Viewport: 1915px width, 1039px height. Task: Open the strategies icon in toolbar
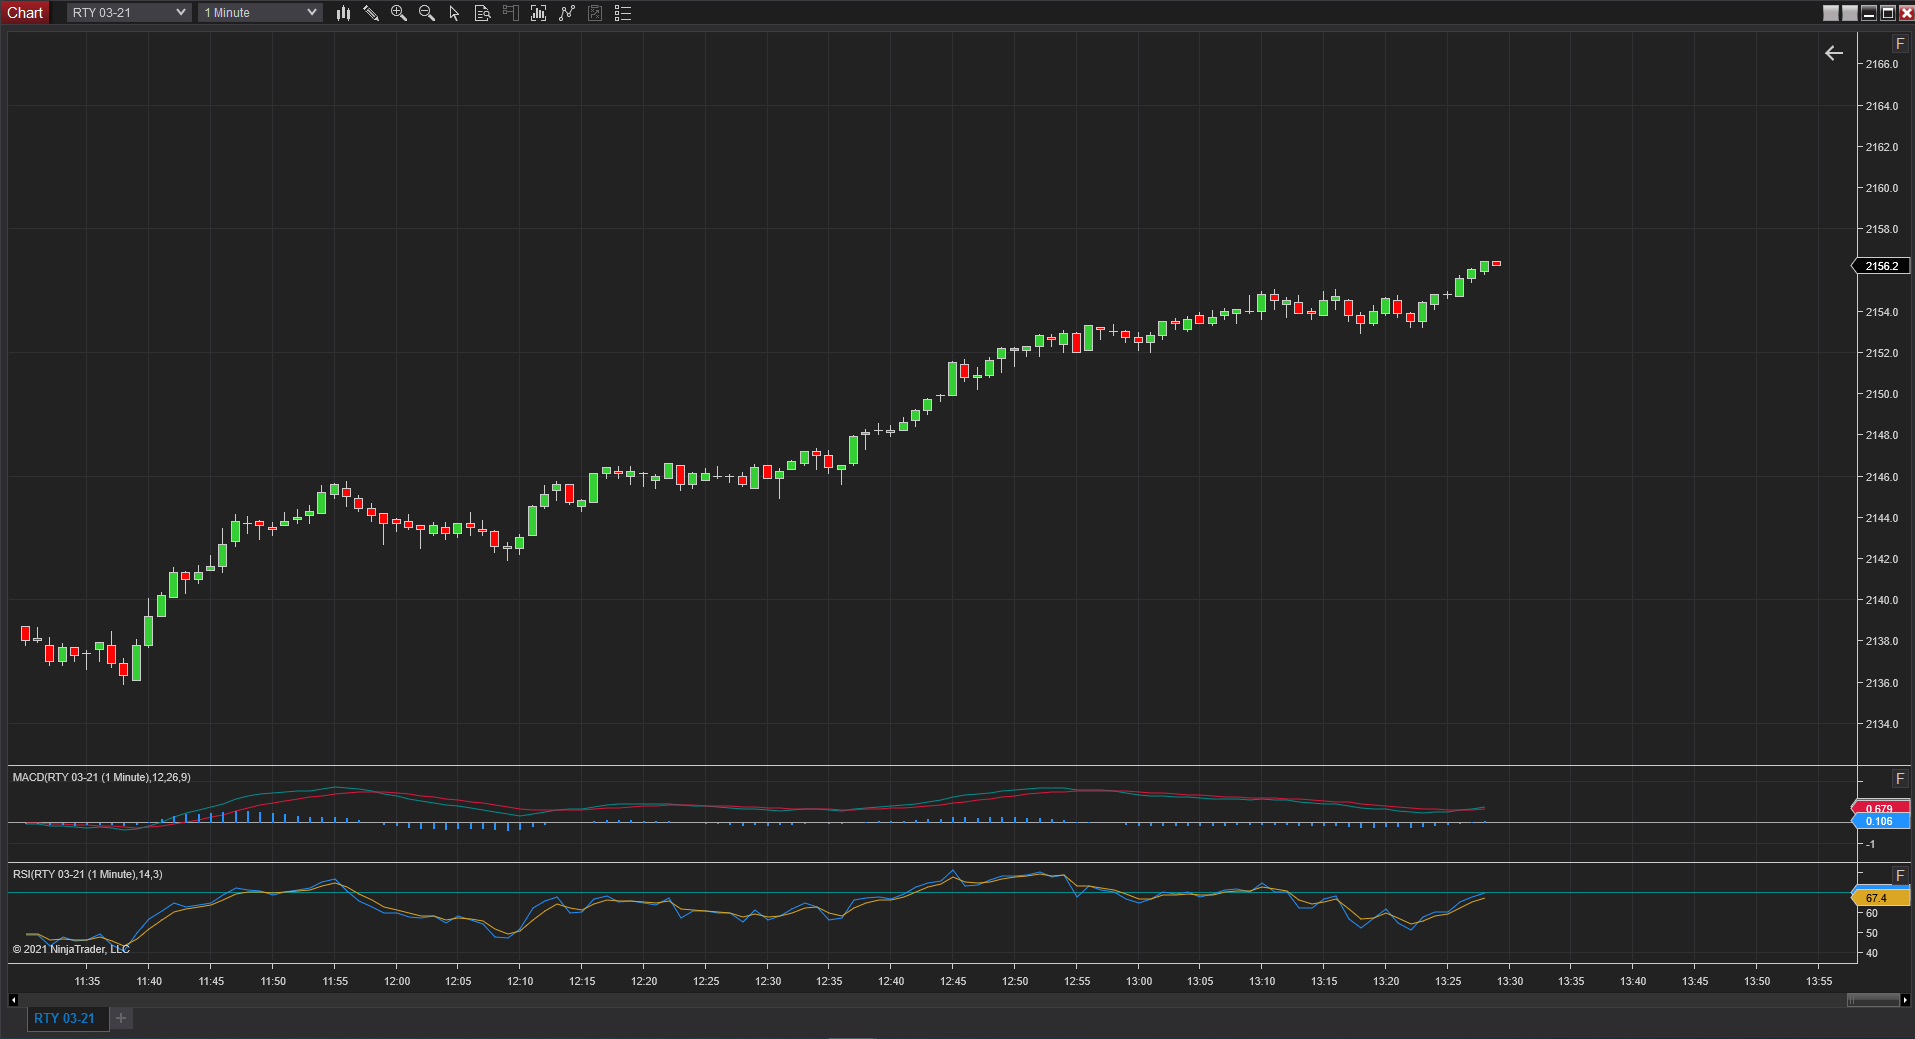point(595,13)
